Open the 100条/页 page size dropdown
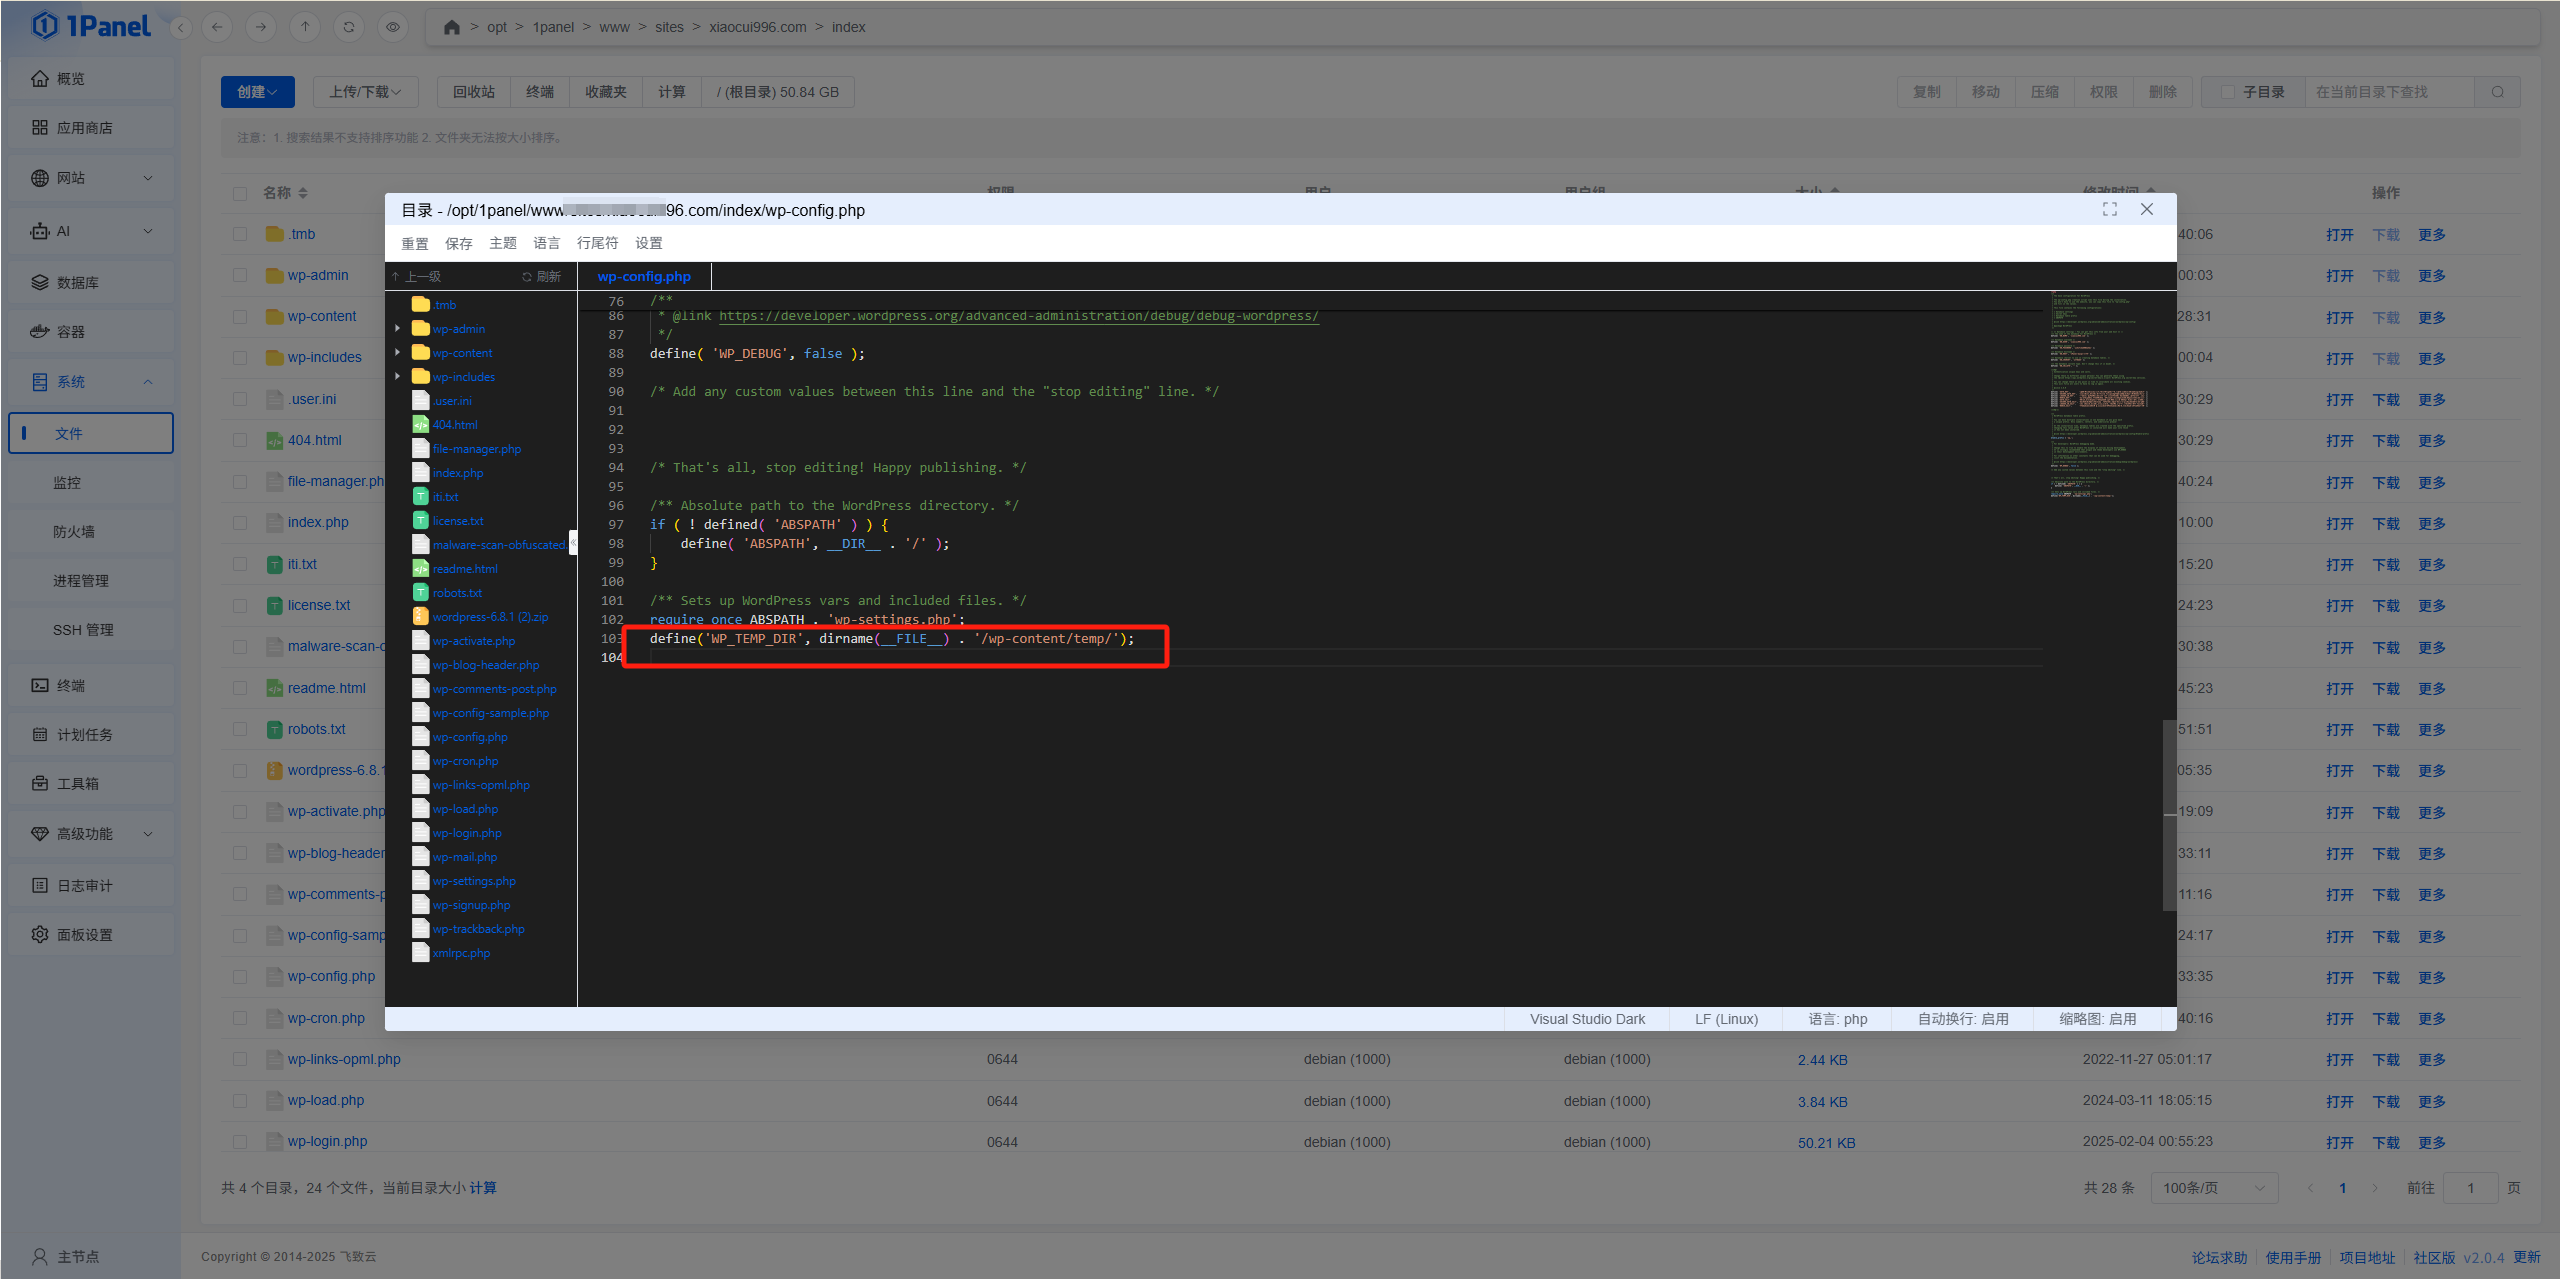 click(x=2213, y=1187)
